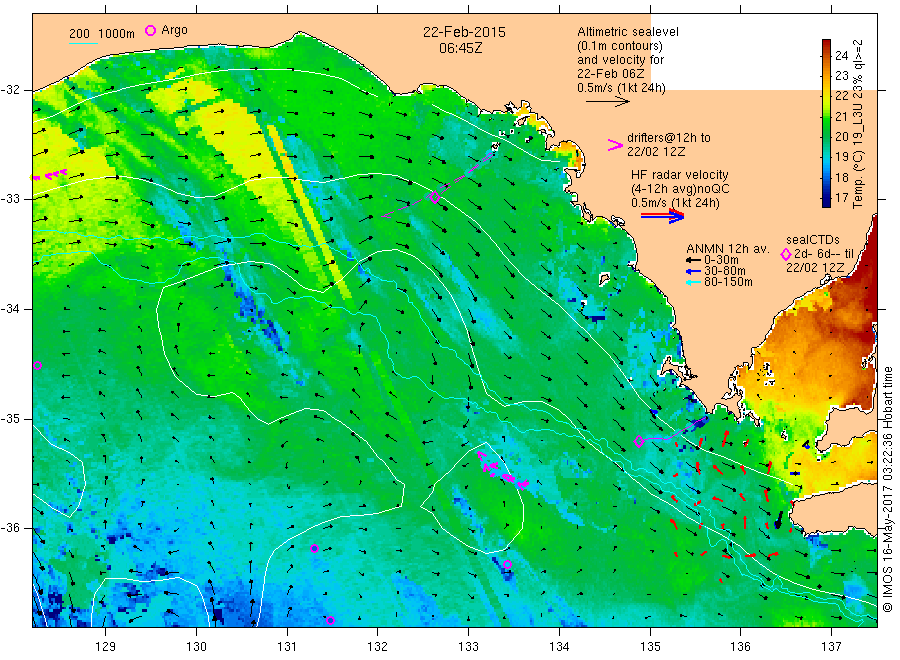Click the Argo float circle near 131.5E bottom edge
This screenshot has height=660, width=900.
tap(330, 620)
